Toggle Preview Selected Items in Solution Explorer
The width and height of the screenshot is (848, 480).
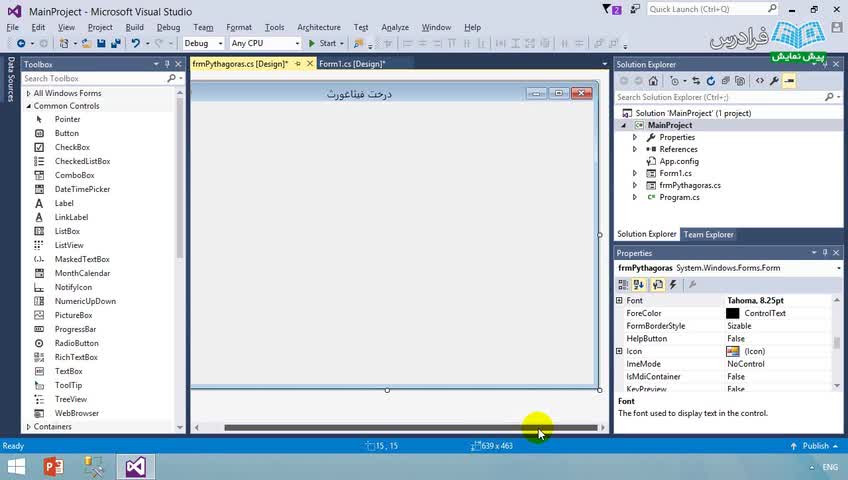pos(790,81)
